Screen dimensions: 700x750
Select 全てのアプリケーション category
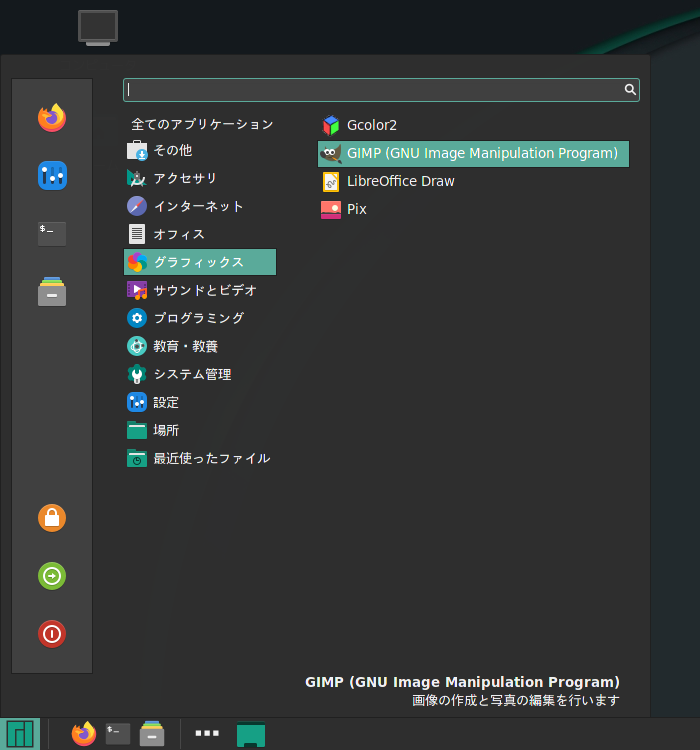tap(202, 124)
